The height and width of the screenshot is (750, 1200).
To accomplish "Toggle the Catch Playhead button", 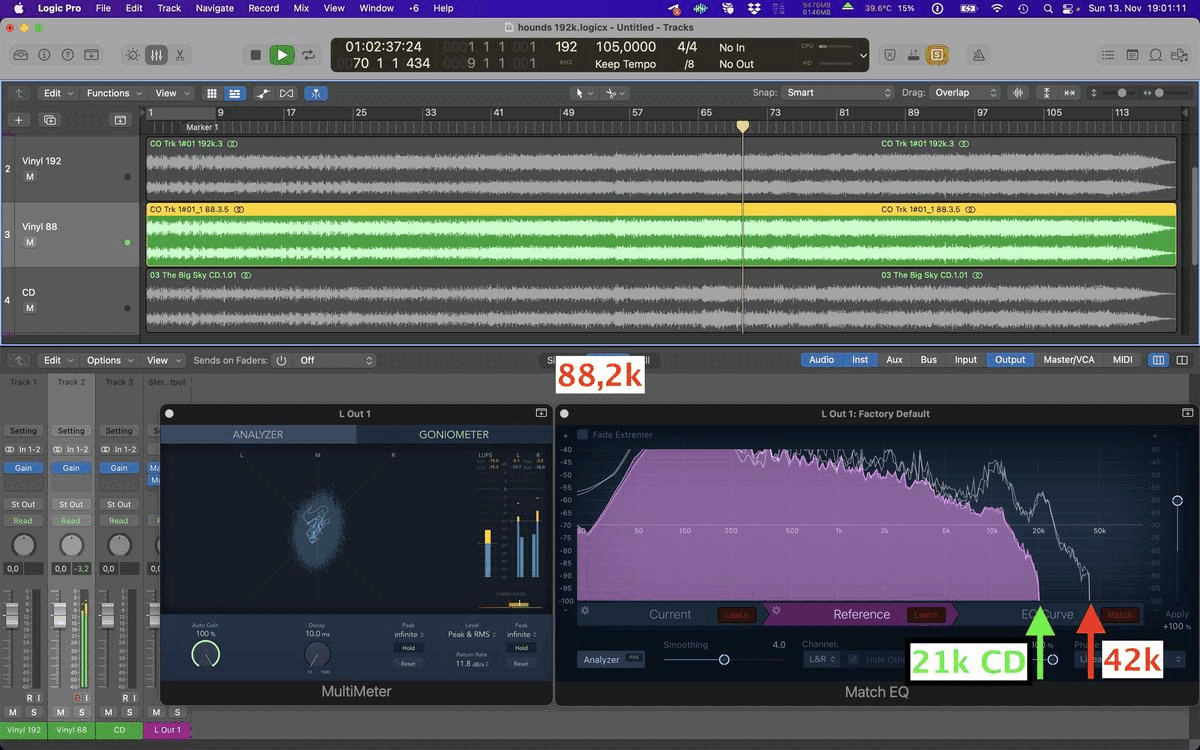I will pyautogui.click(x=315, y=93).
